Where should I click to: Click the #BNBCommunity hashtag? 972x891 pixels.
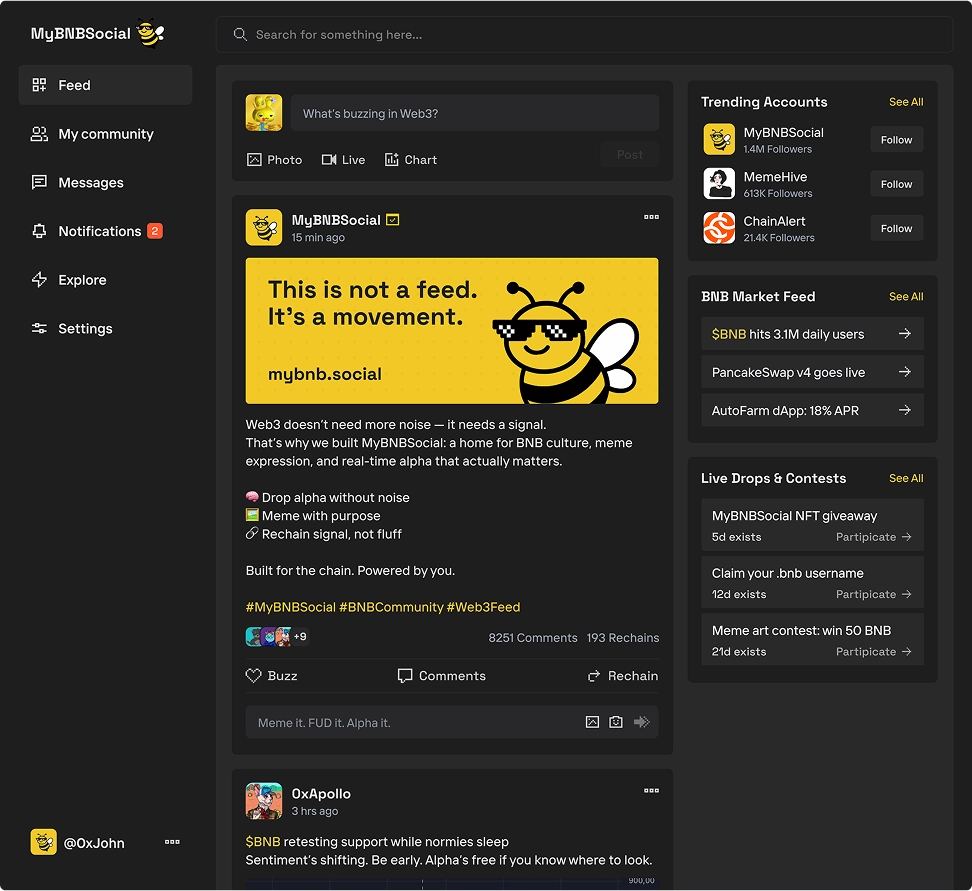tap(391, 607)
